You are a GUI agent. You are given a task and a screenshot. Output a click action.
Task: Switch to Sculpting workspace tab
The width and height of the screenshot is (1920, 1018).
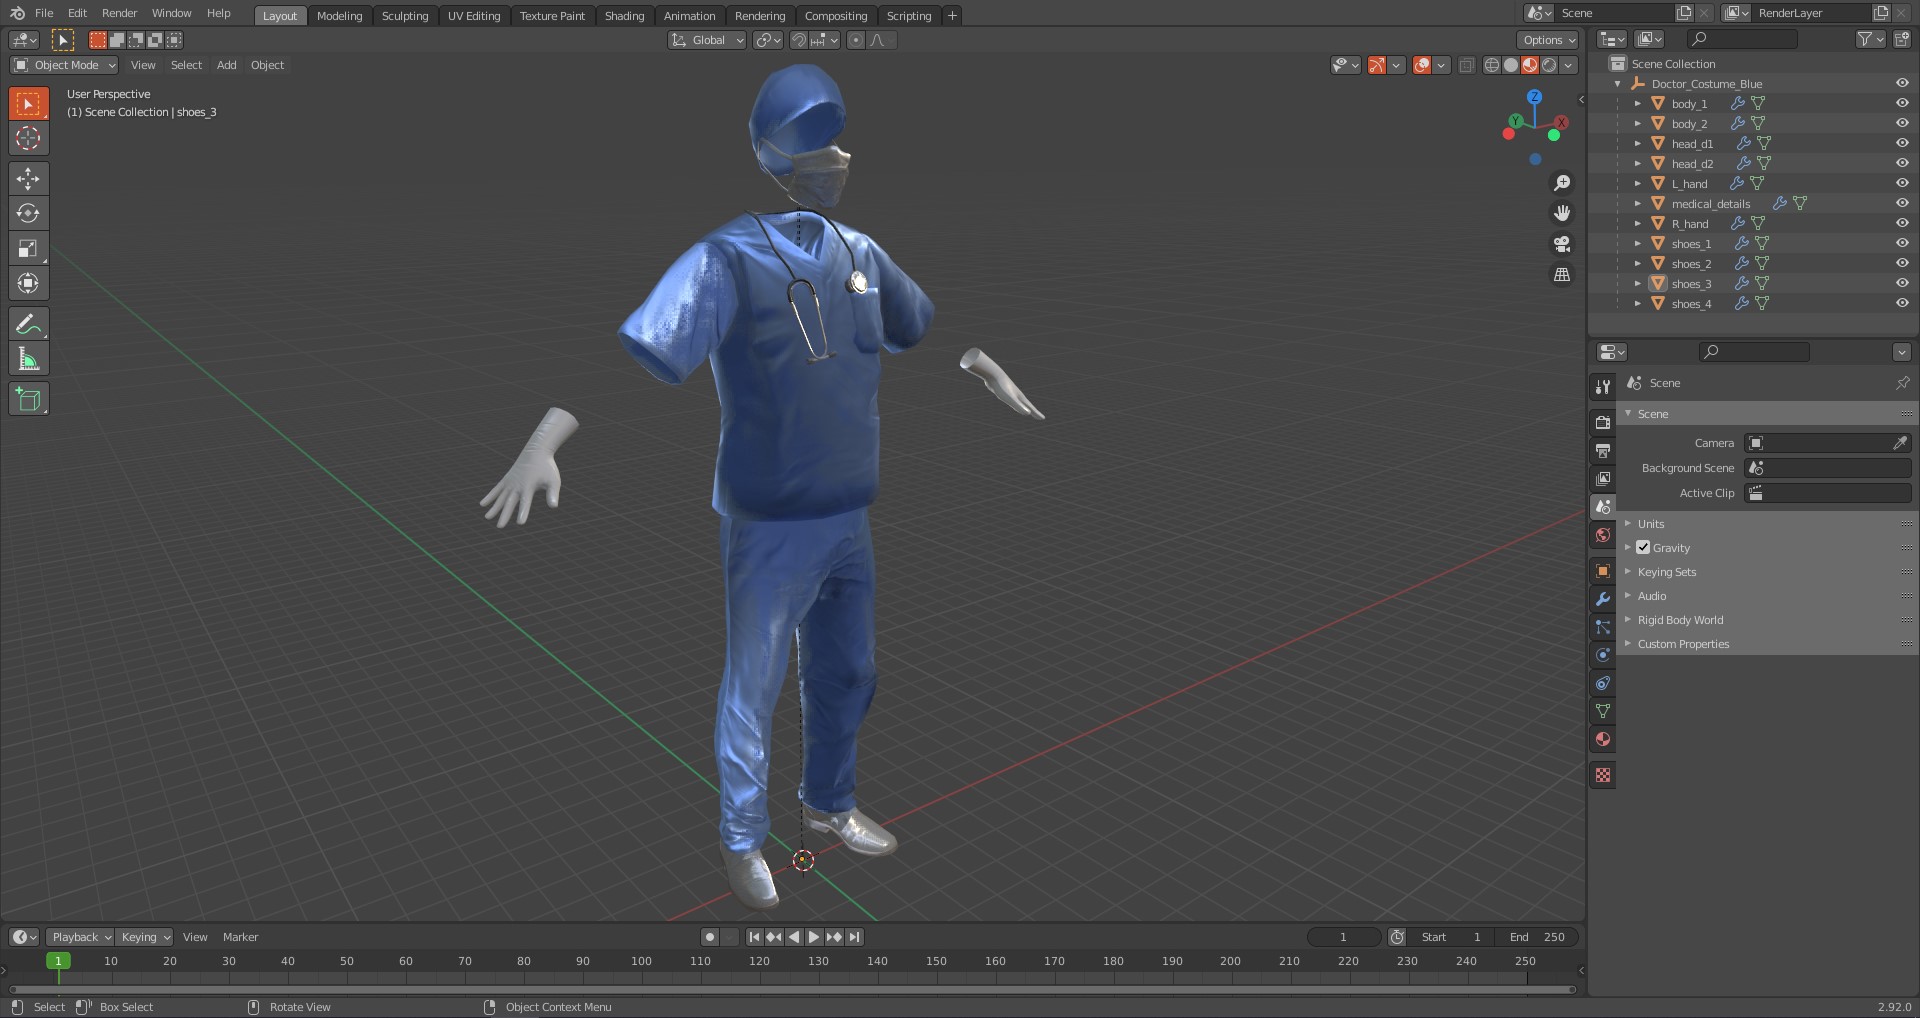pyautogui.click(x=405, y=15)
